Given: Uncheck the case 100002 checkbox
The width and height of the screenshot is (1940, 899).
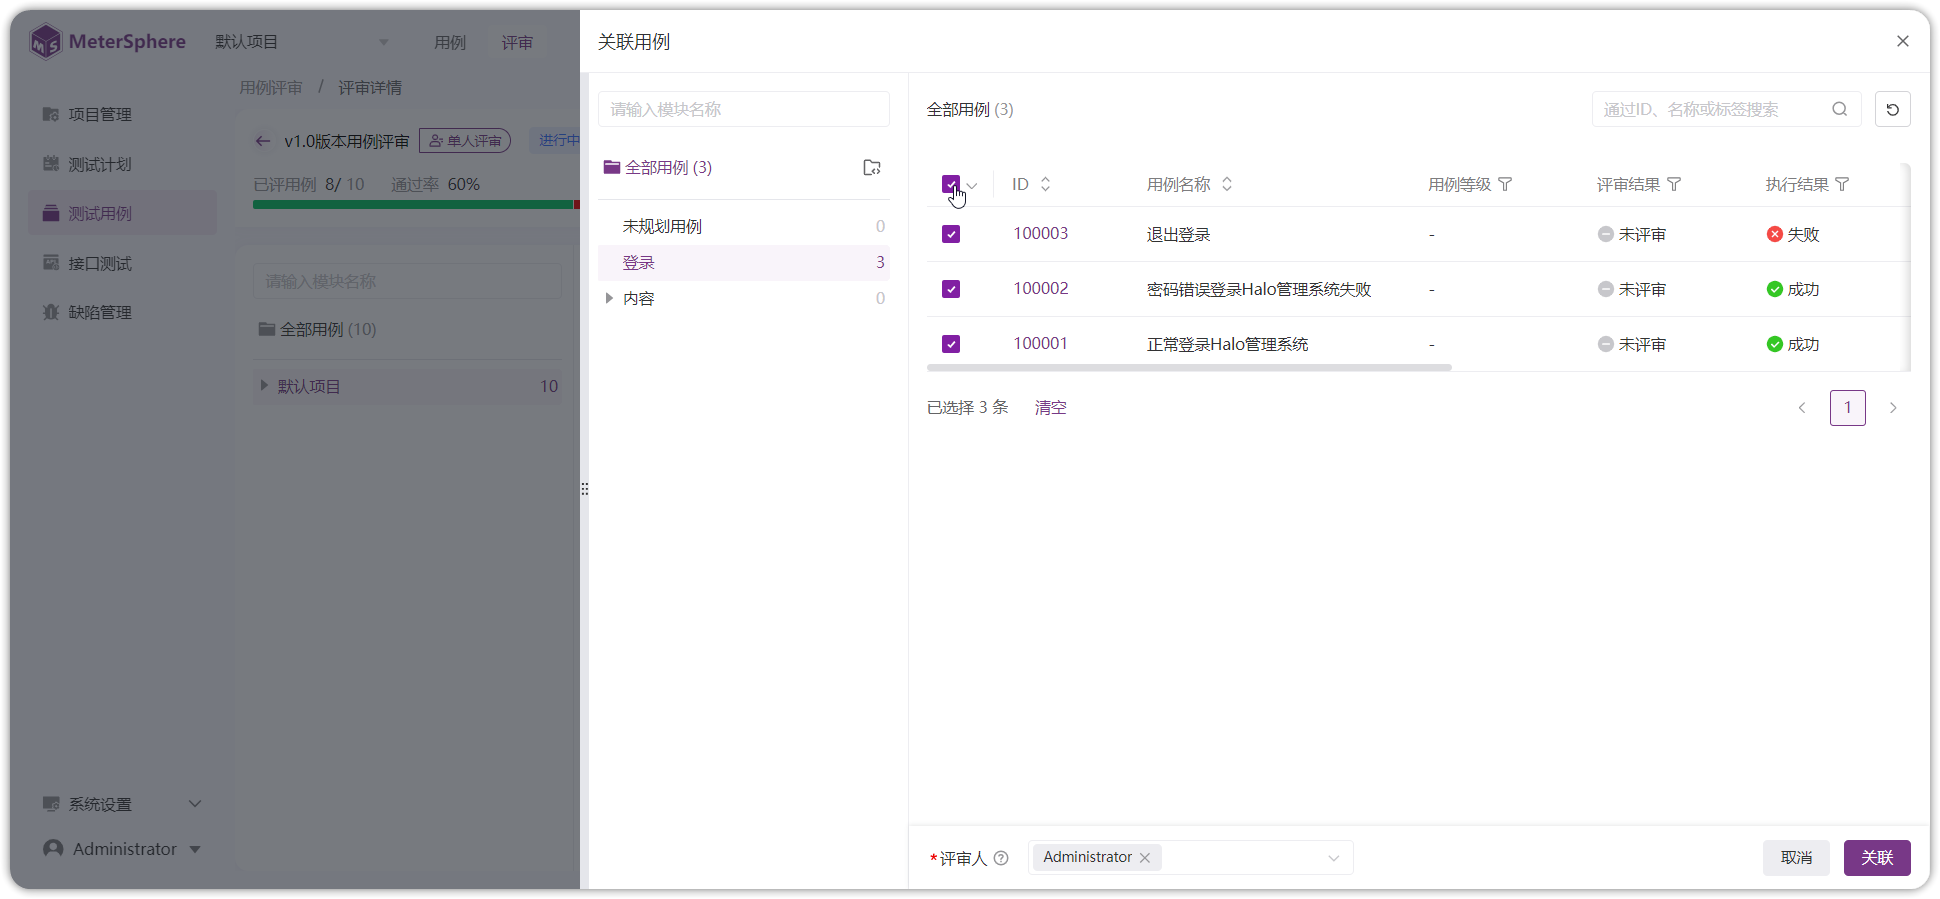Looking at the screenshot, I should coord(951,289).
